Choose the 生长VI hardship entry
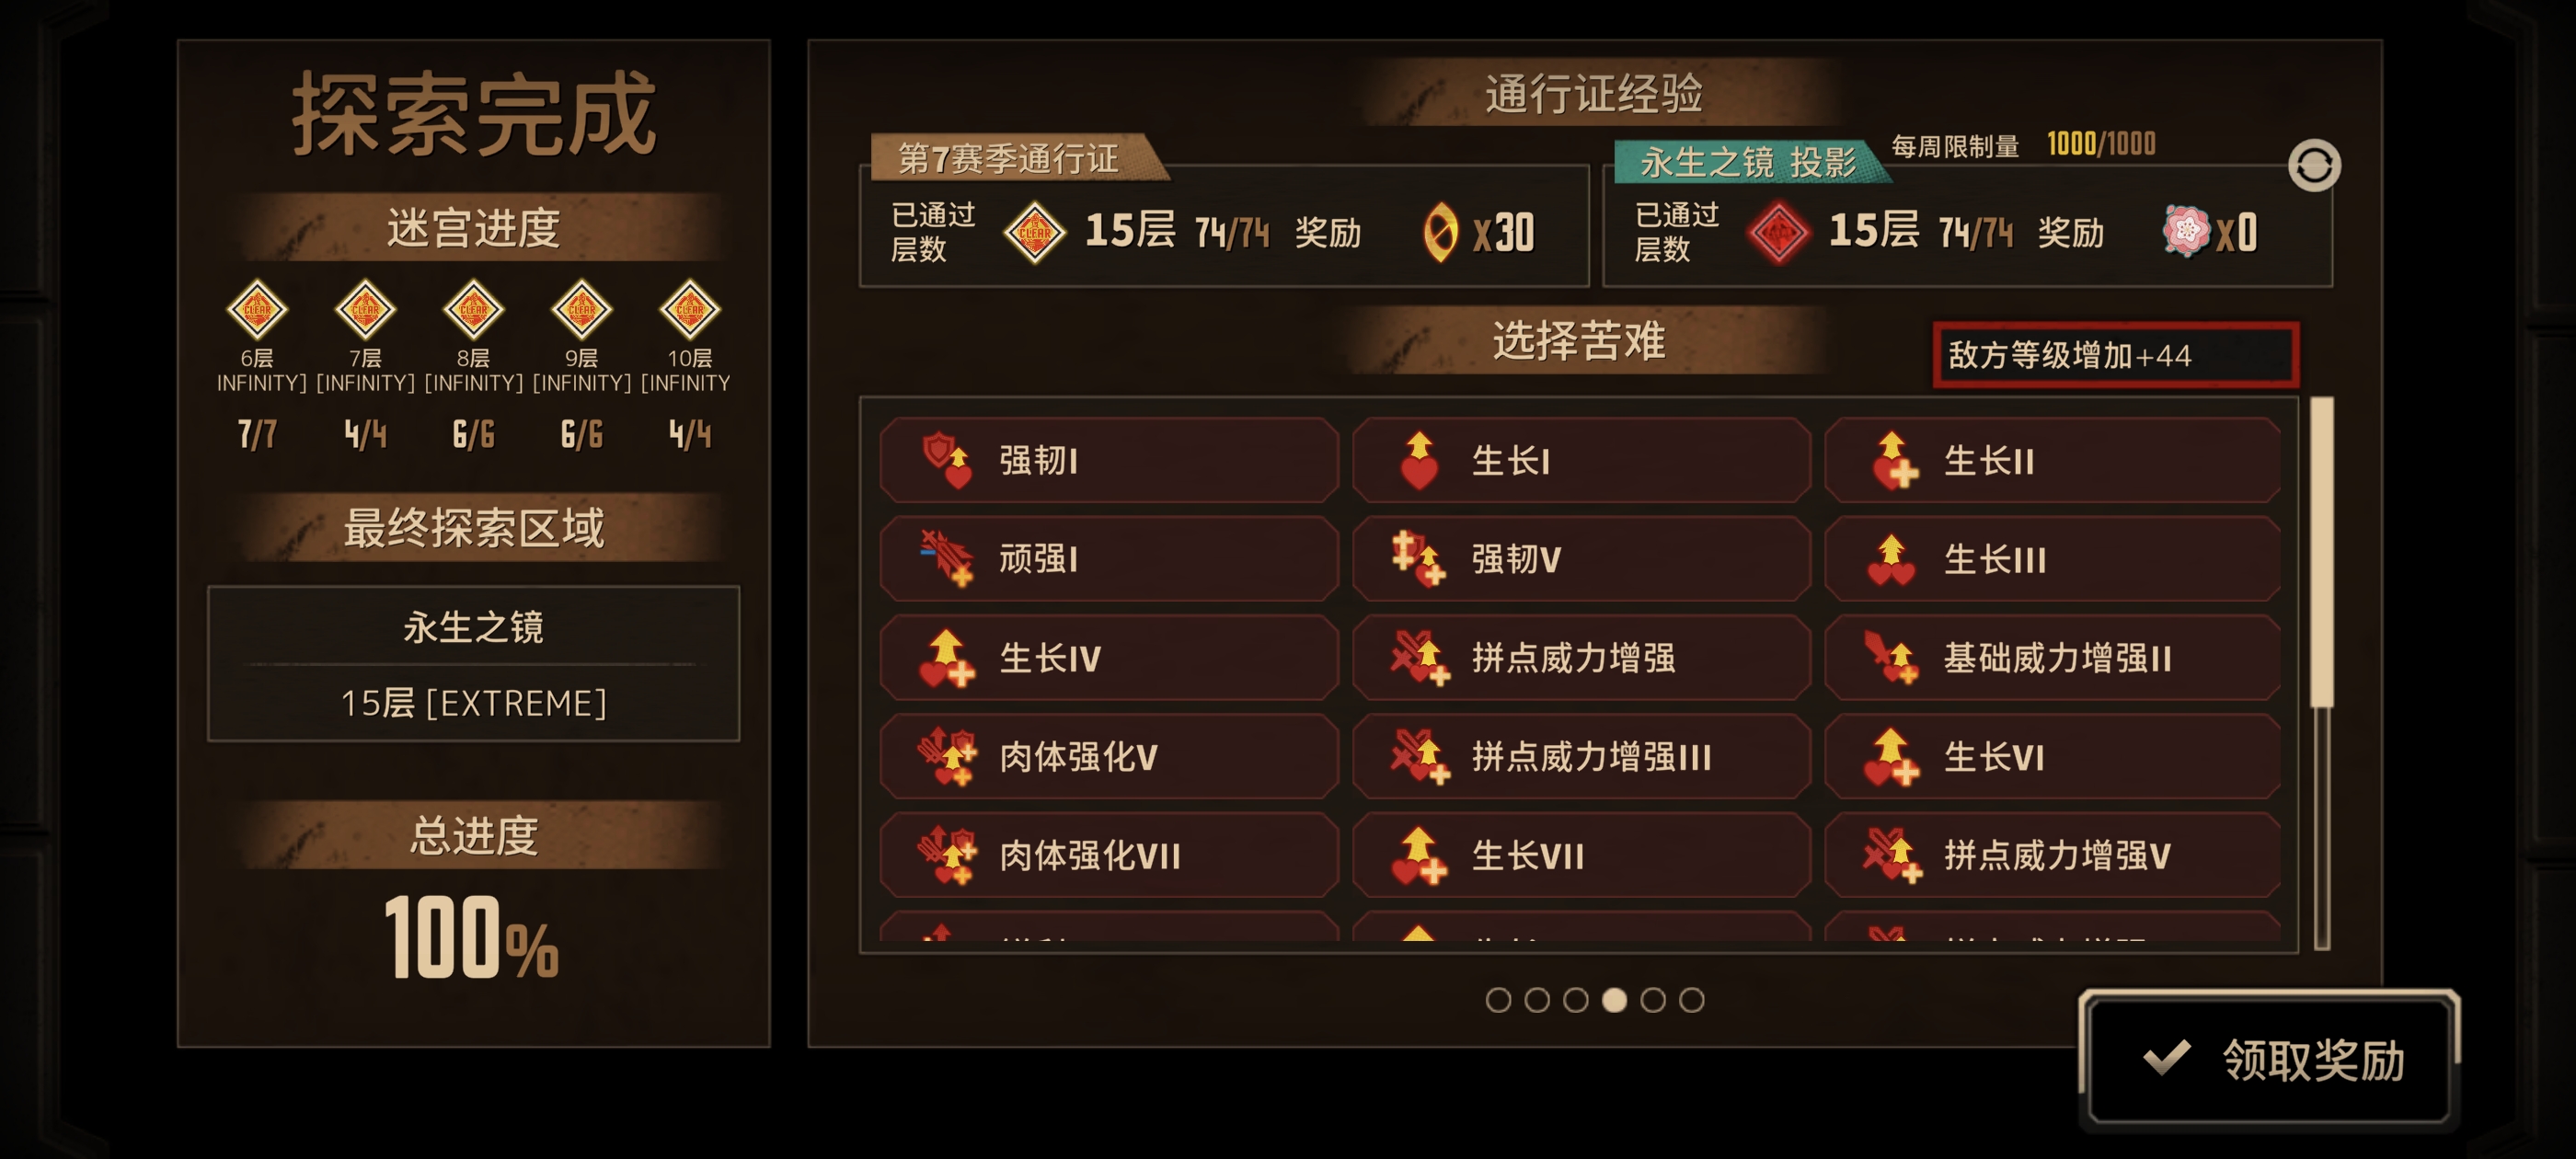 pyautogui.click(x=2052, y=756)
